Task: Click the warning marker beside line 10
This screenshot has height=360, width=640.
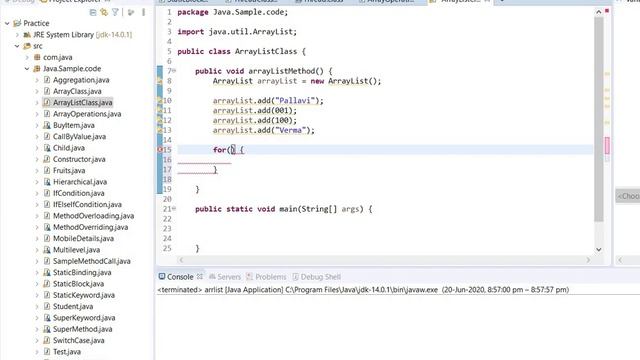Action: 160,101
